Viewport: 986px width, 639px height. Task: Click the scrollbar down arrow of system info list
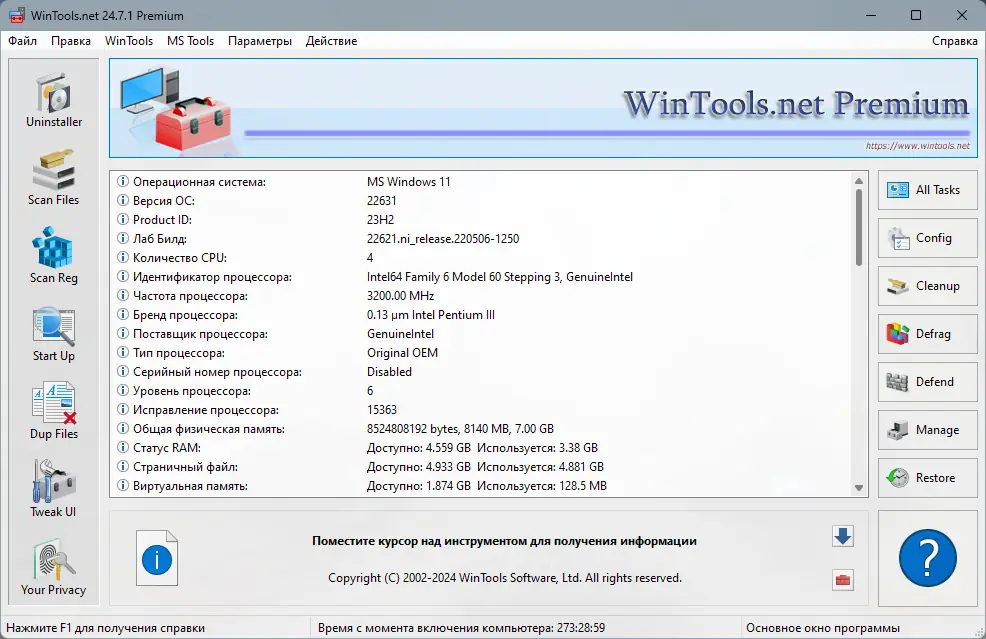click(x=857, y=487)
